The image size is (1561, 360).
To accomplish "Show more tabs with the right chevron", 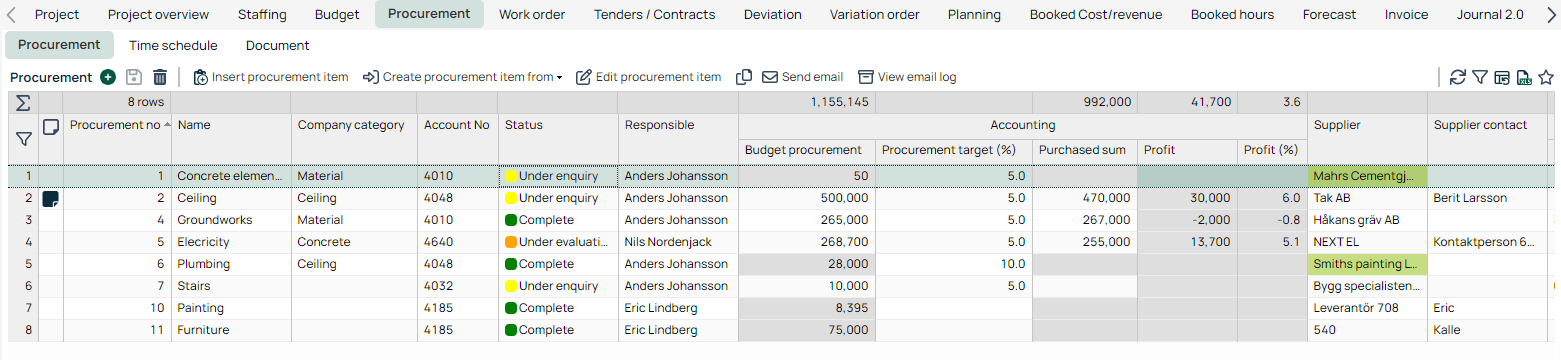I will tap(1551, 14).
